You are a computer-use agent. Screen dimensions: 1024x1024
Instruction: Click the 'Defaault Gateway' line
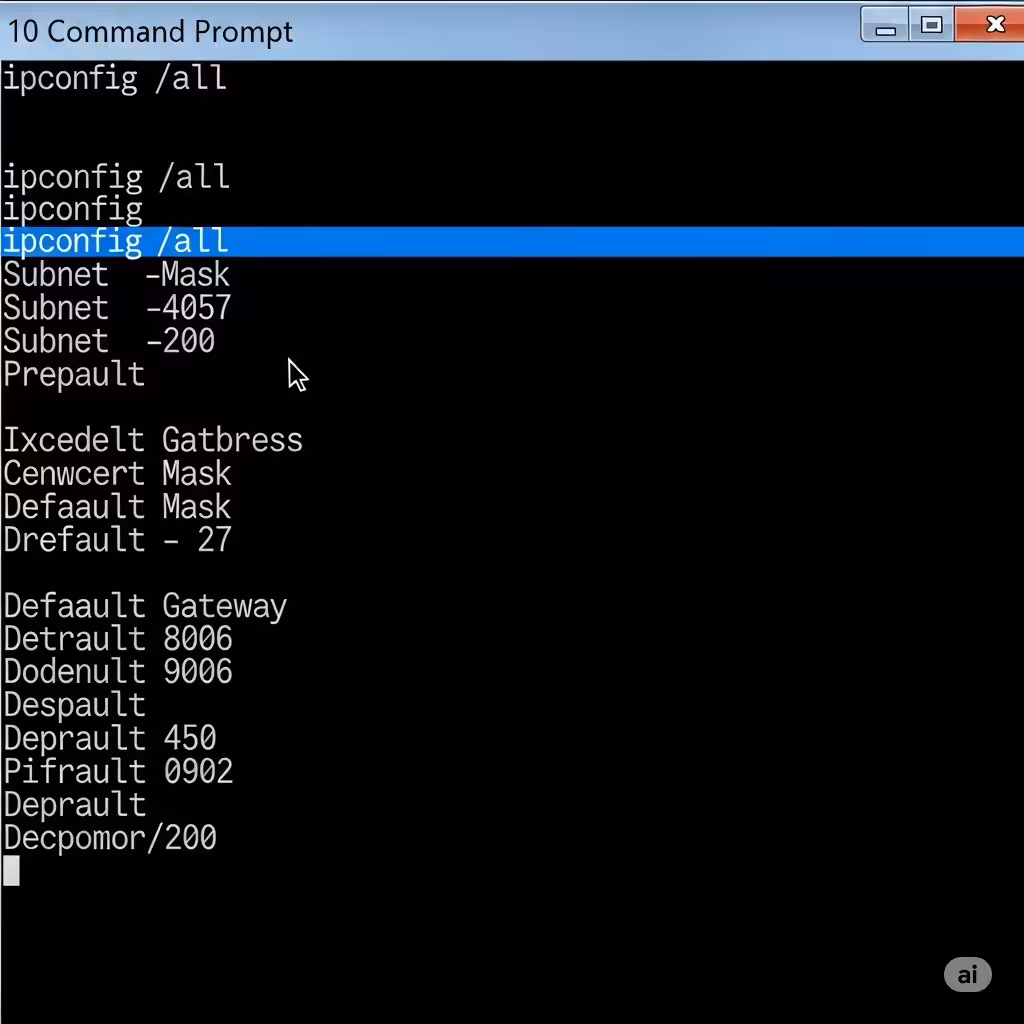(145, 607)
